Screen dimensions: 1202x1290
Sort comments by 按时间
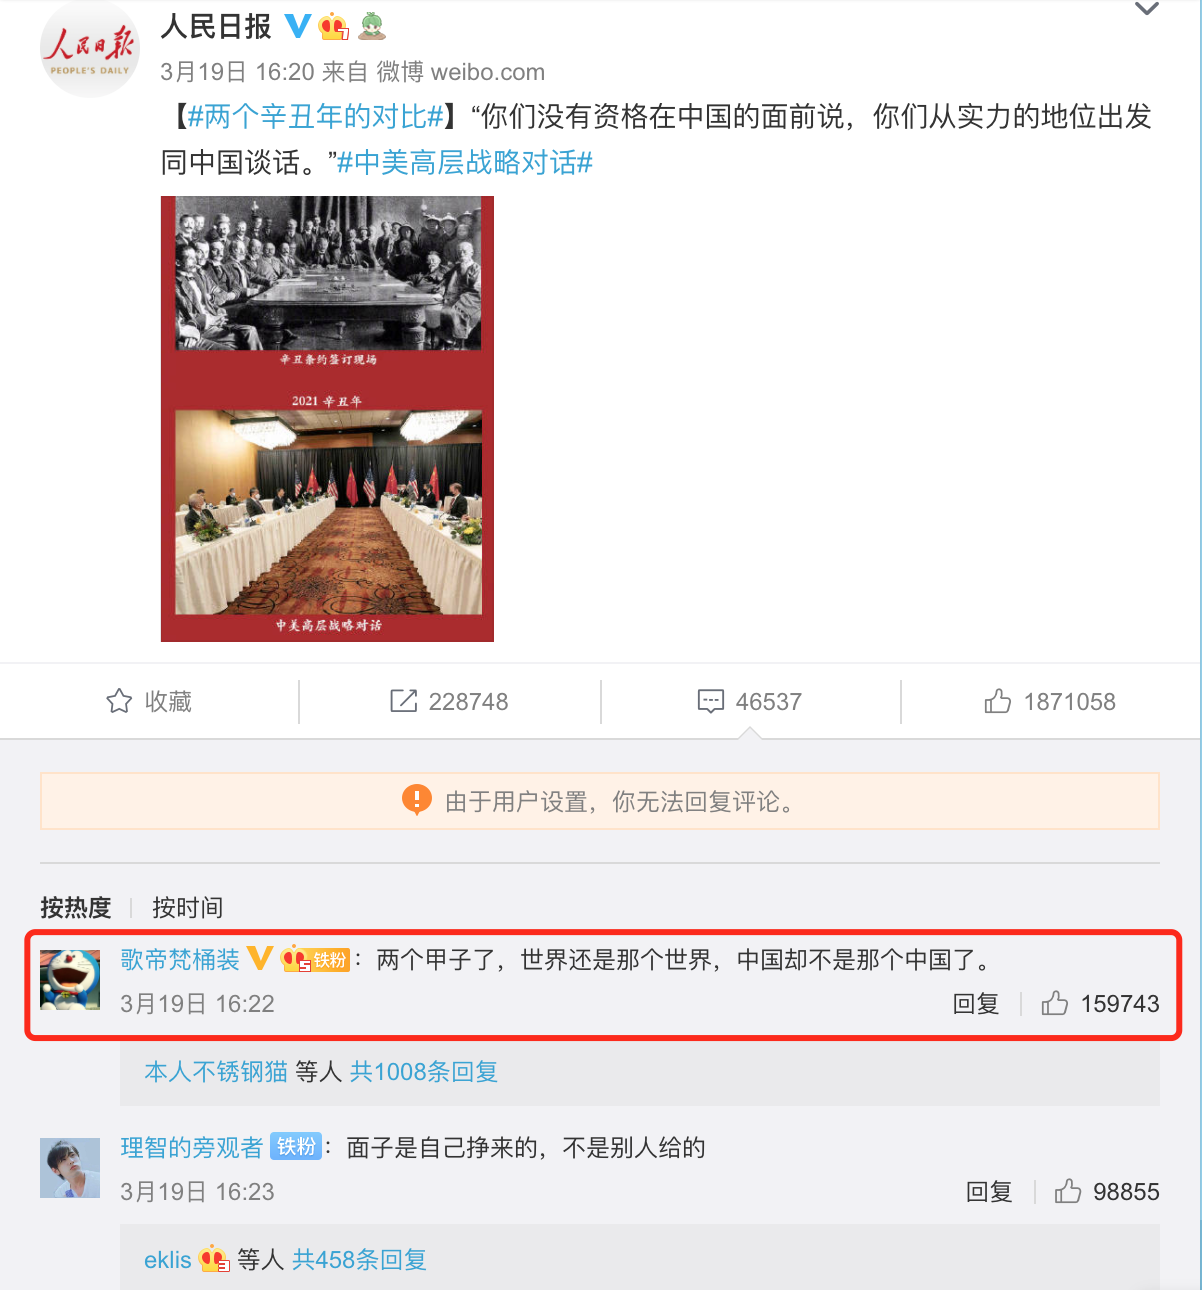[187, 907]
